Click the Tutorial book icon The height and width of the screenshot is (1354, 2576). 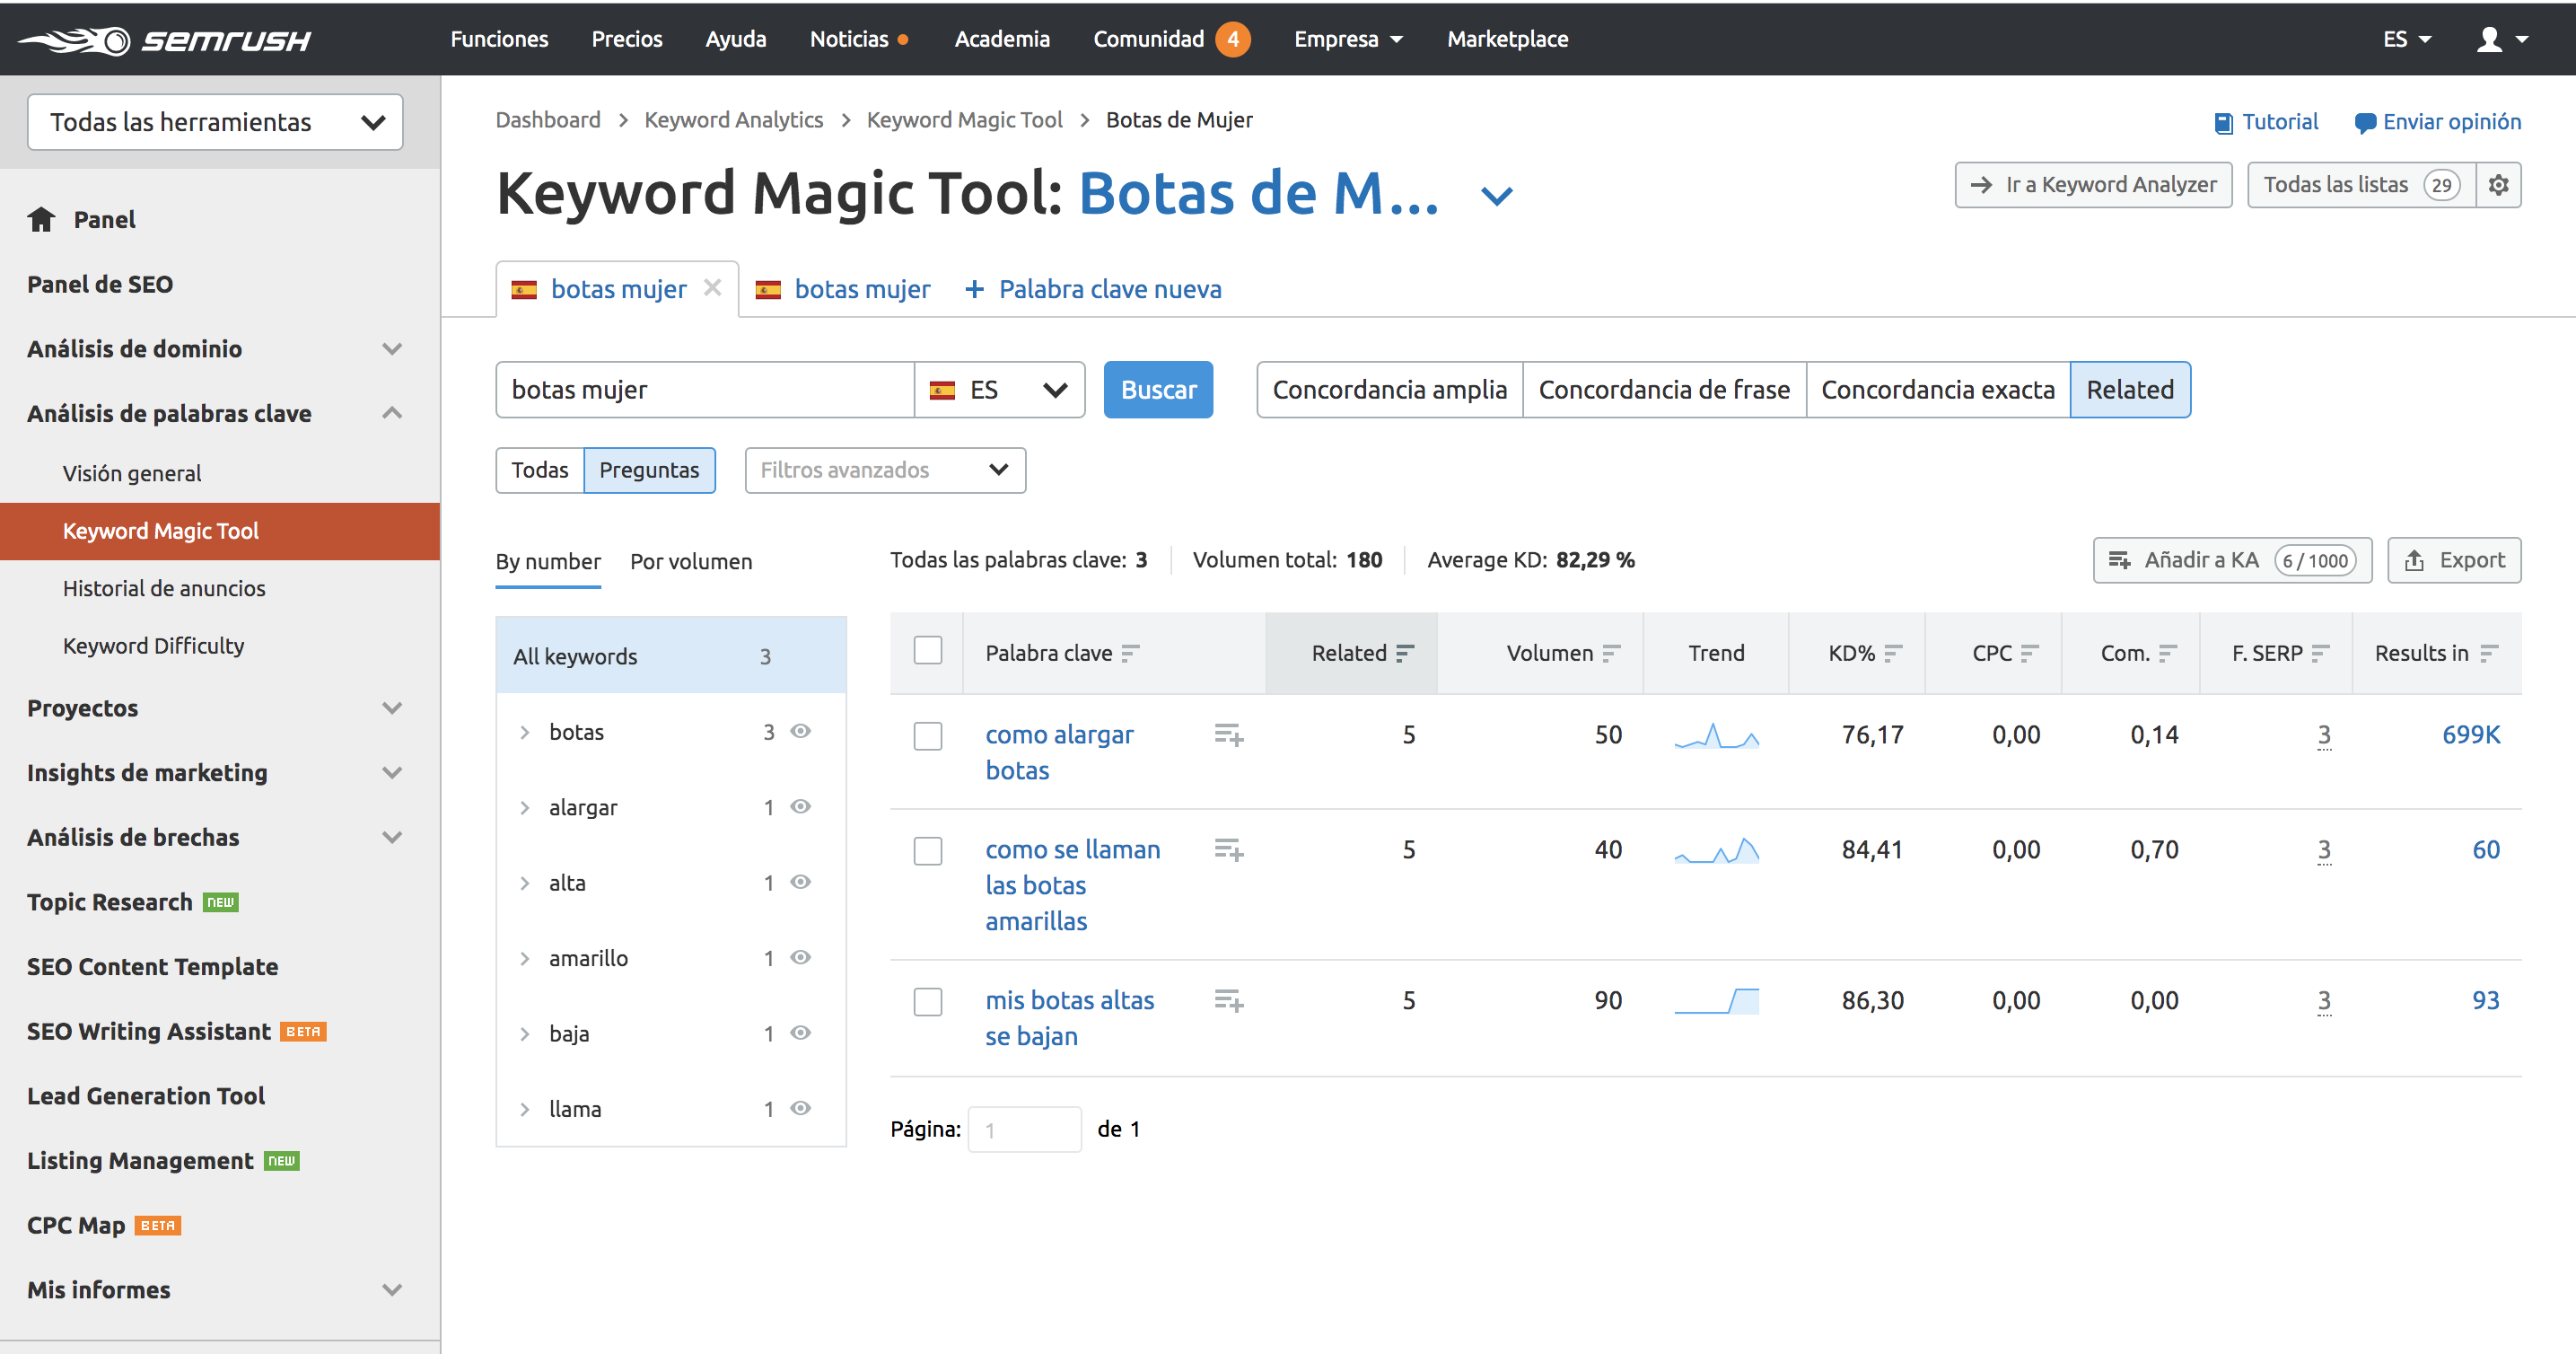pos(2223,123)
